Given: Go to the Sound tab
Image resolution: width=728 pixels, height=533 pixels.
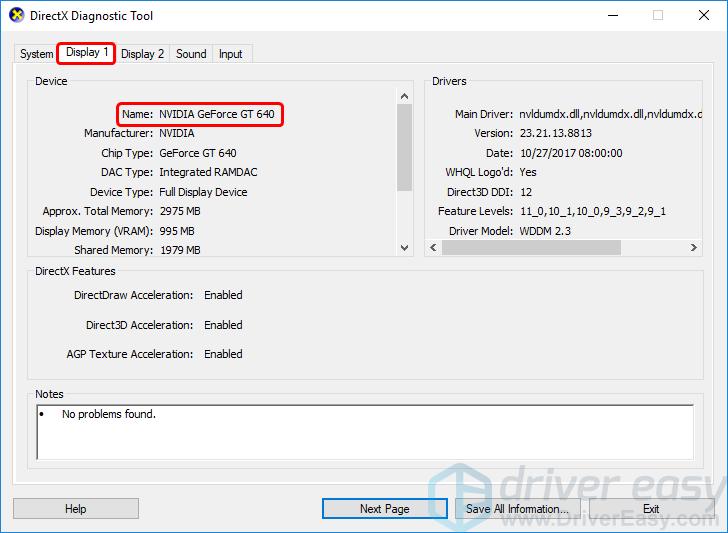Looking at the screenshot, I should pyautogui.click(x=191, y=54).
